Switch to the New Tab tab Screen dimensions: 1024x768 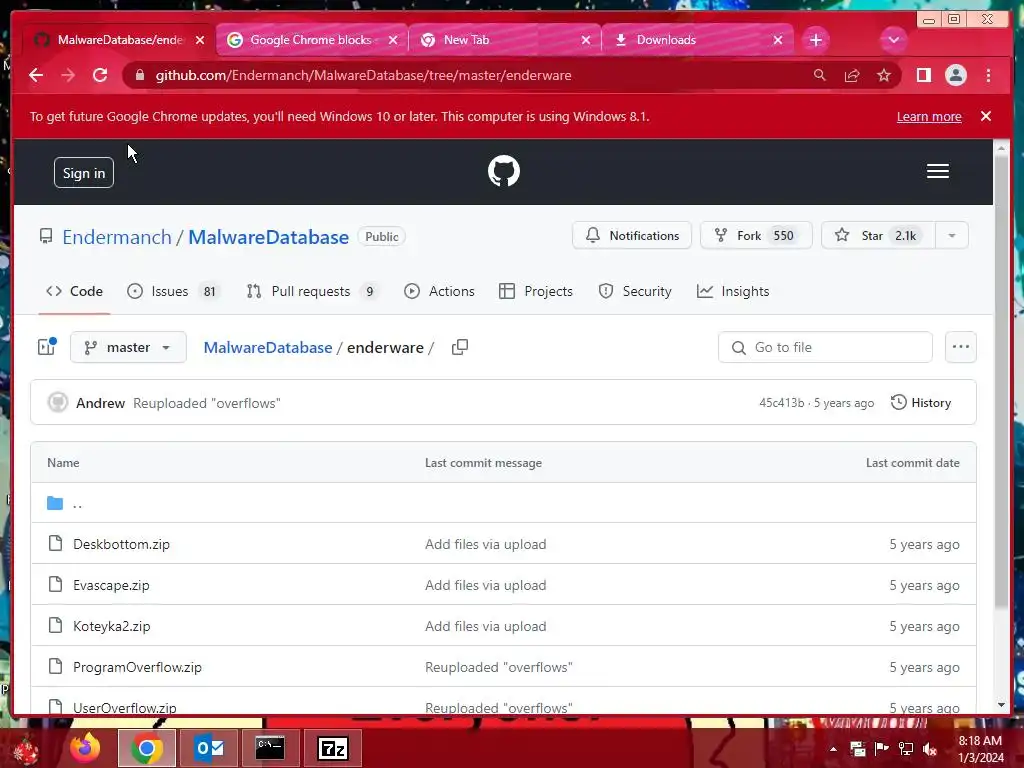503,40
